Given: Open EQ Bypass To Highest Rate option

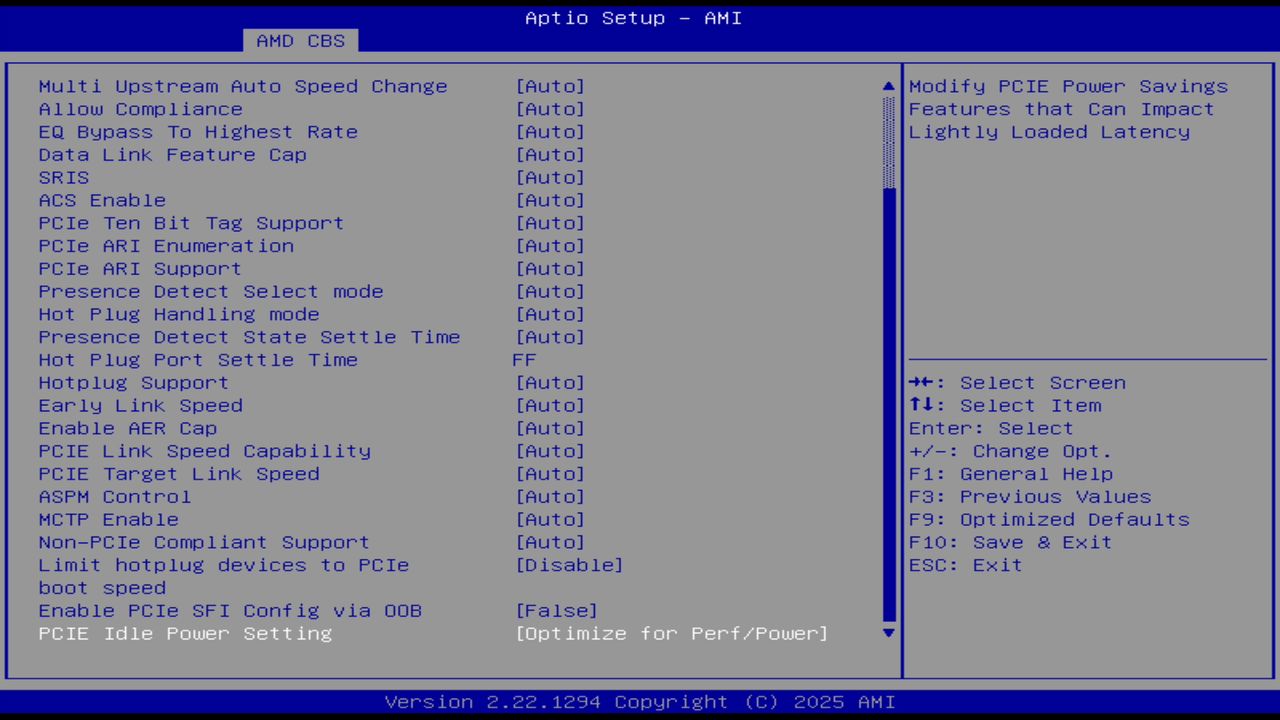Looking at the screenshot, I should [x=550, y=132].
